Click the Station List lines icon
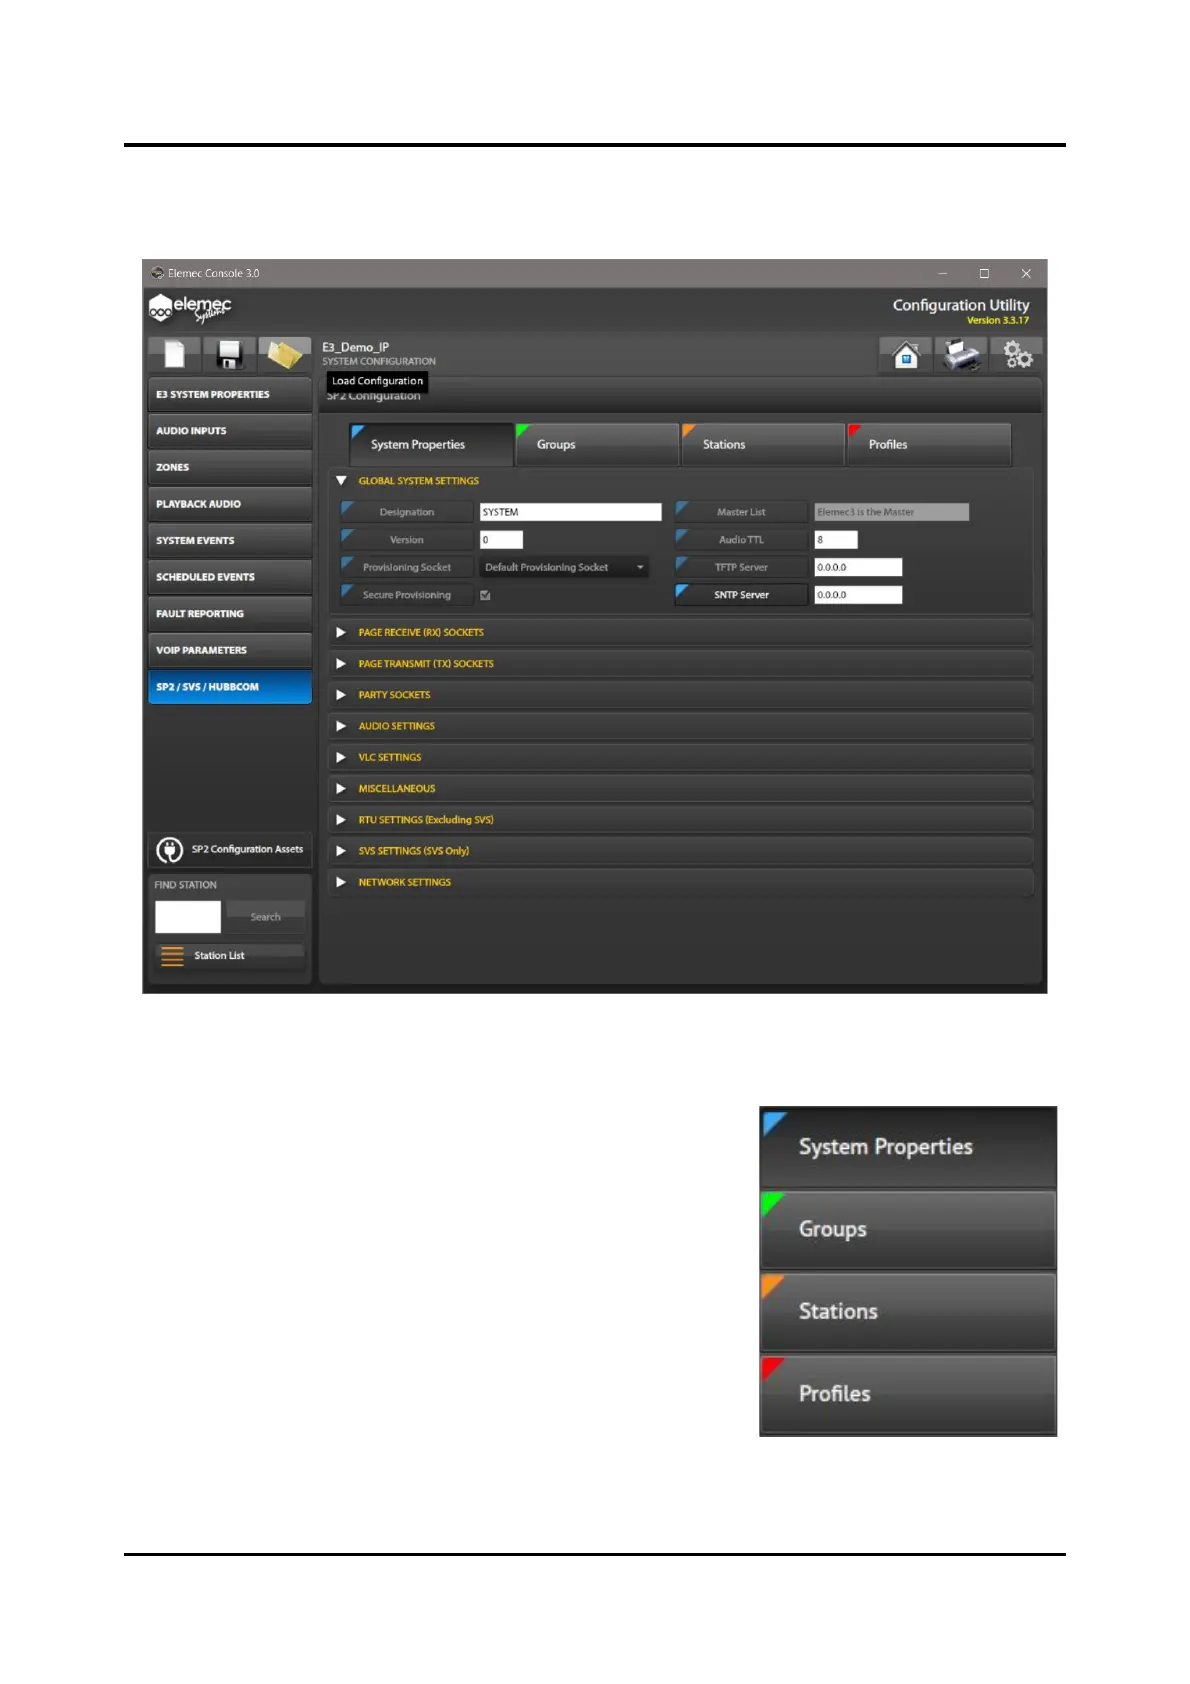 click(x=172, y=956)
